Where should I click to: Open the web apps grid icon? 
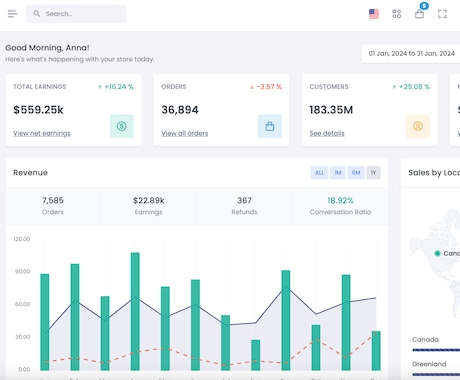(x=396, y=14)
